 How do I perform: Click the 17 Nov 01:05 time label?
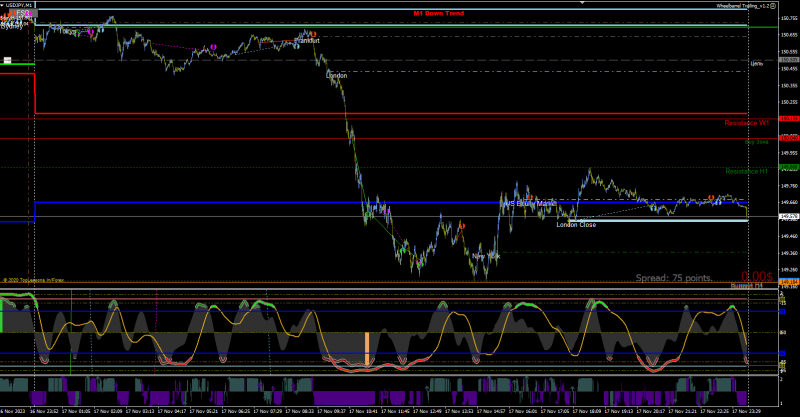[76, 411]
